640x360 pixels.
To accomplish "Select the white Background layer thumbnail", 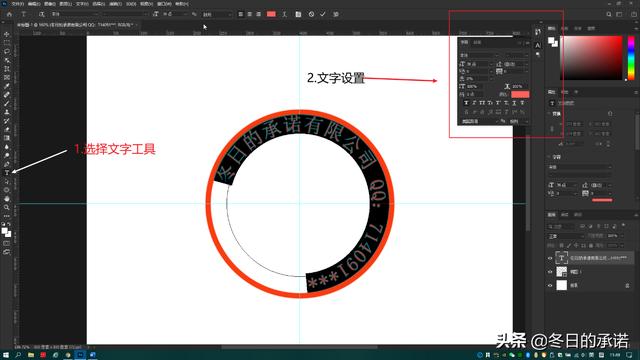I will click(562, 285).
